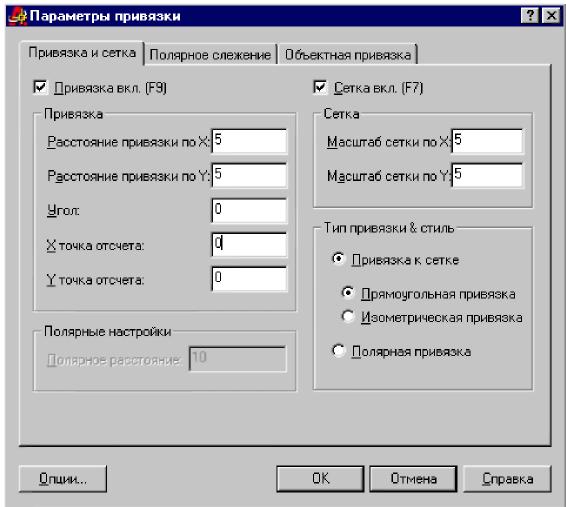Click the Отмена button

tap(413, 479)
